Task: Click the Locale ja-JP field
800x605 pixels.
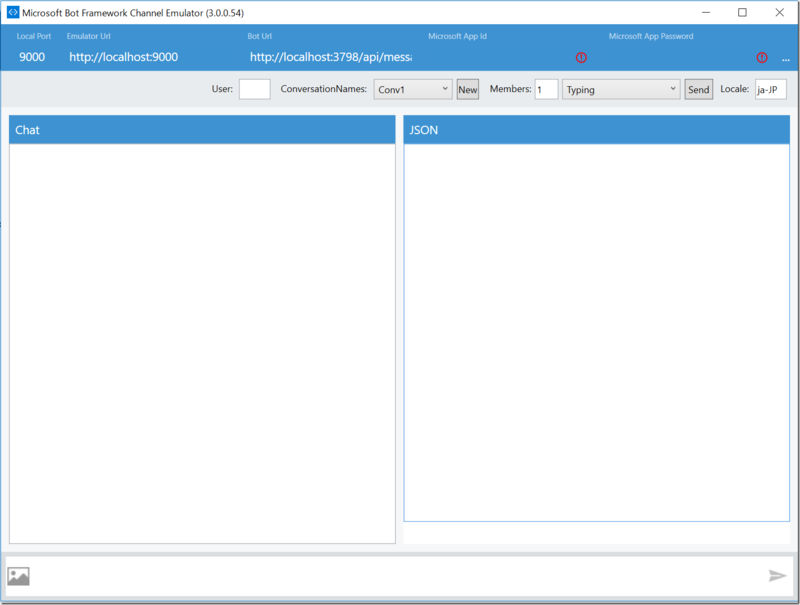Action: click(770, 89)
